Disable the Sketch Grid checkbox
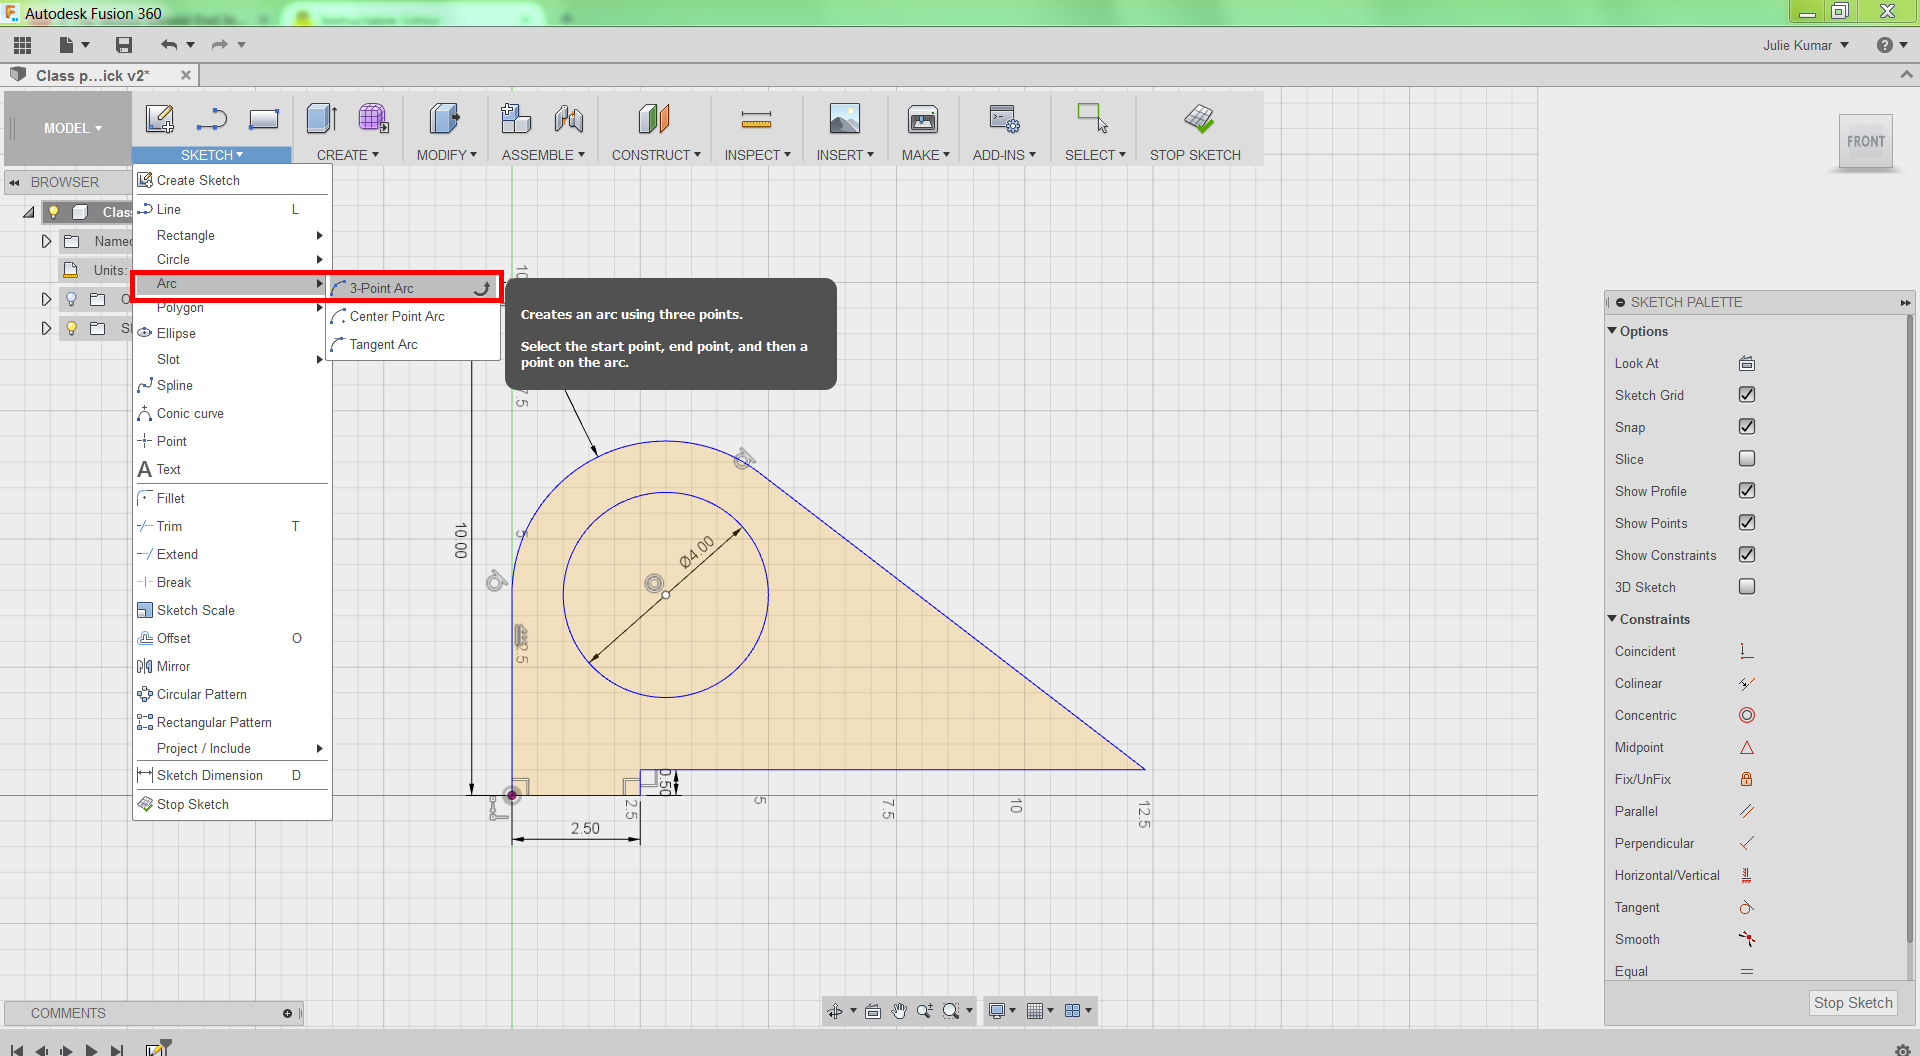1920x1056 pixels. click(1746, 395)
